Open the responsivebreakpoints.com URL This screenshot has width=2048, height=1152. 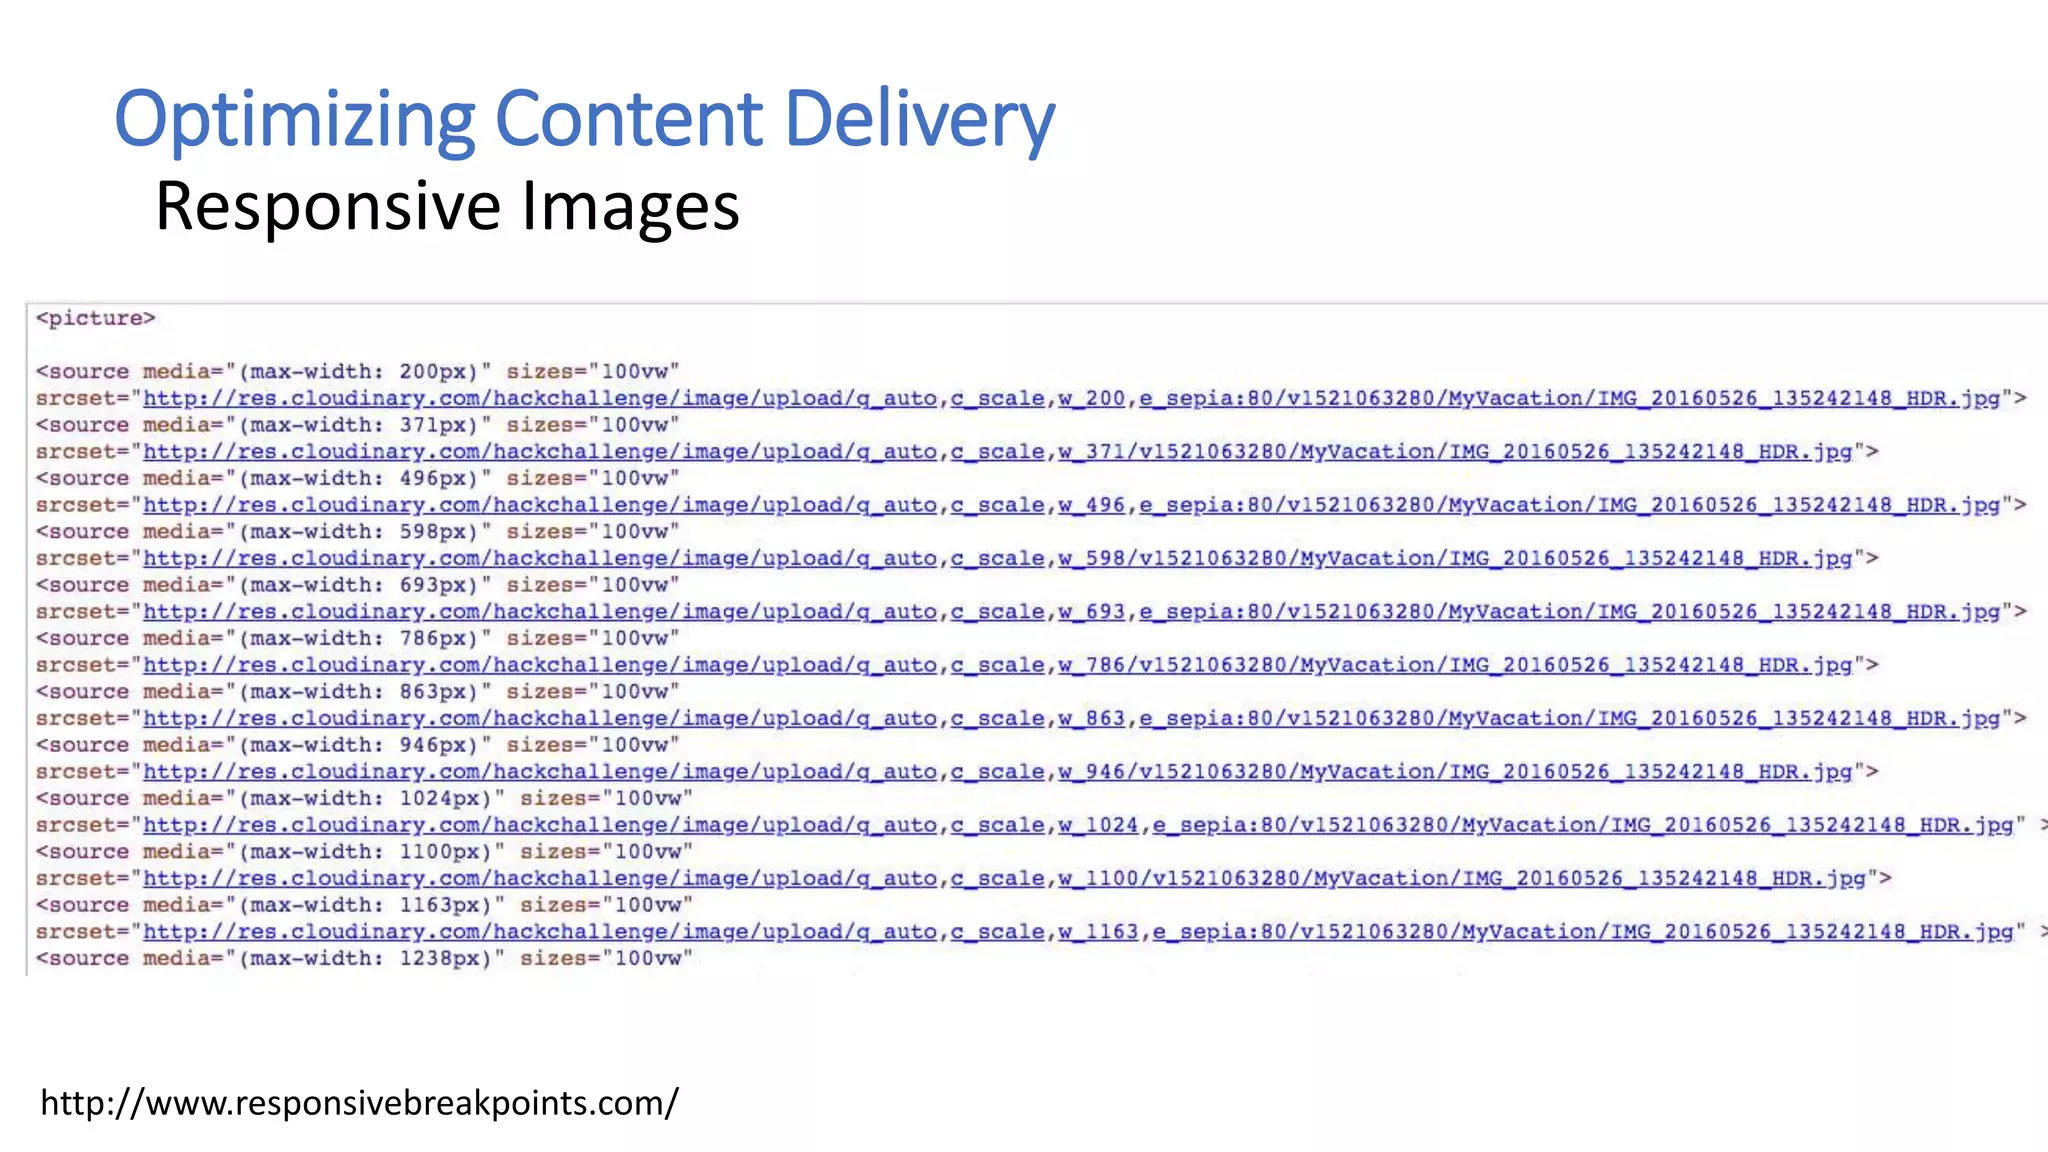point(360,1103)
